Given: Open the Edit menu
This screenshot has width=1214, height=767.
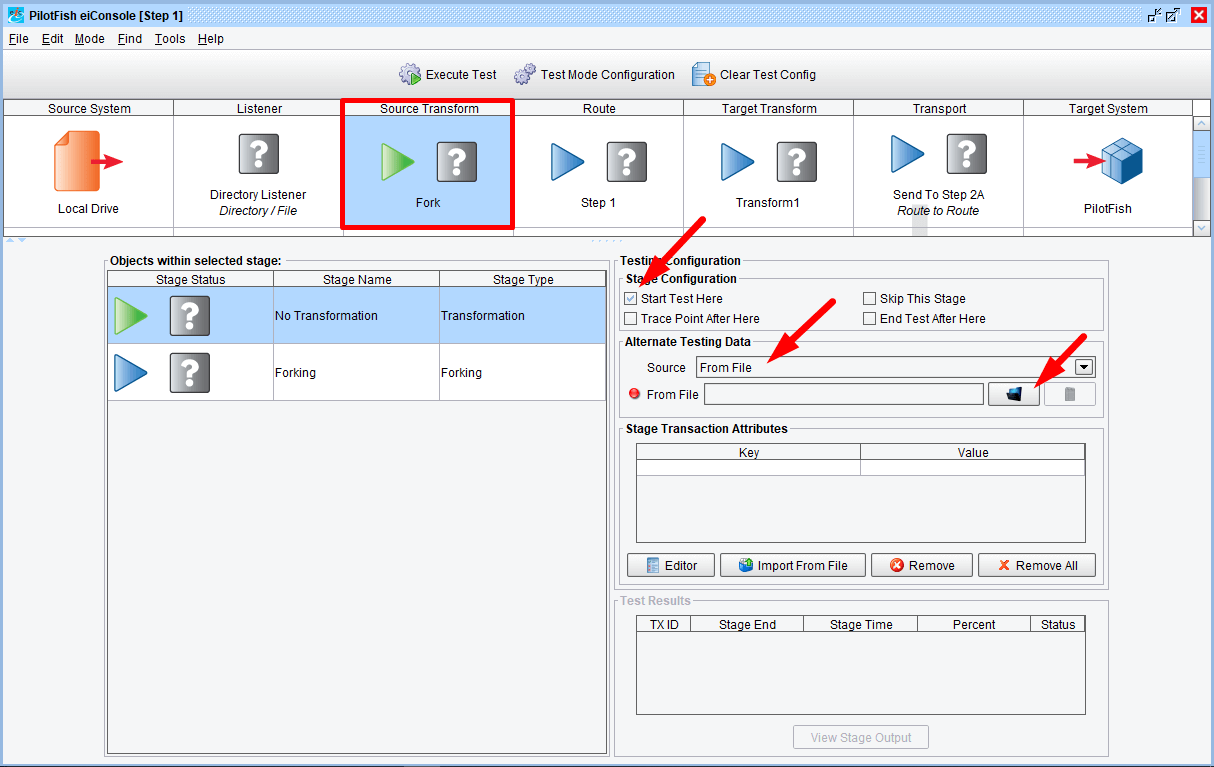Looking at the screenshot, I should pyautogui.click(x=52, y=39).
